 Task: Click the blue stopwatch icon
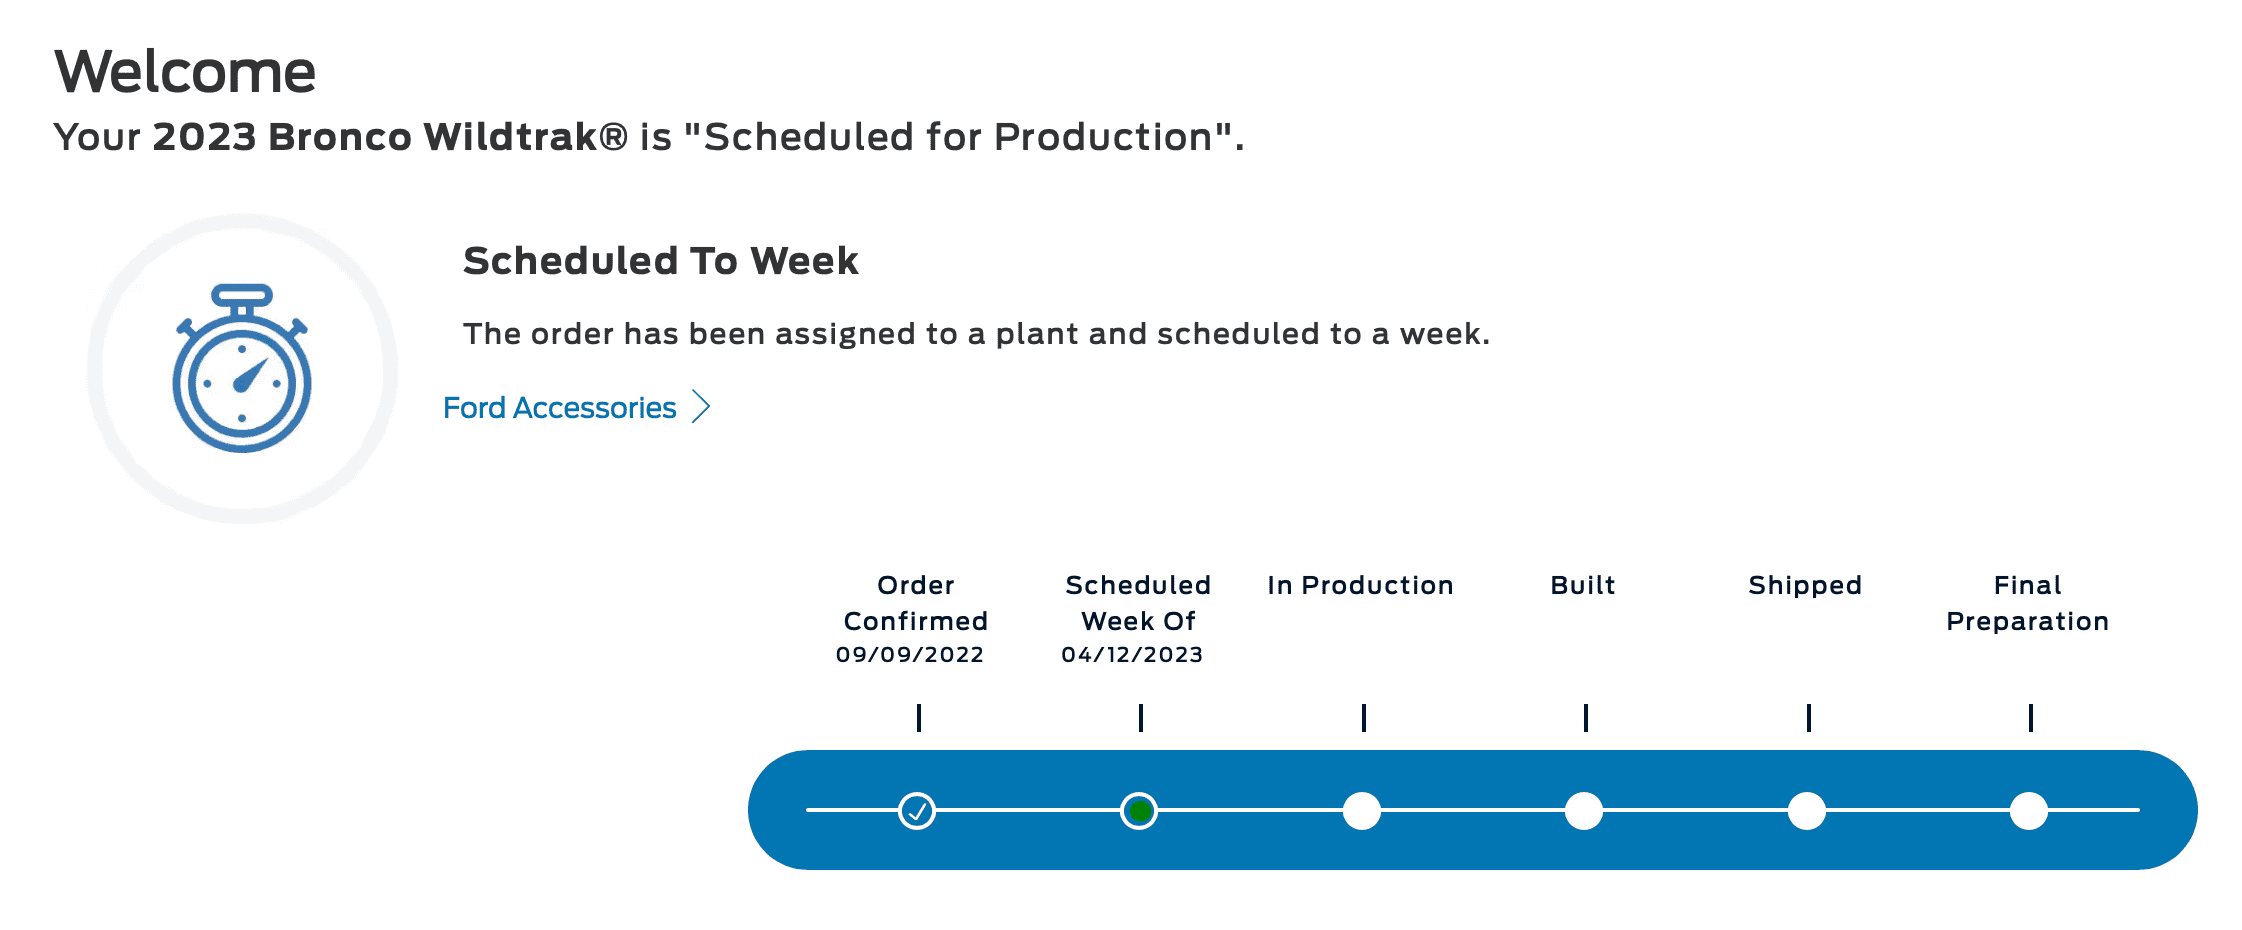click(242, 368)
